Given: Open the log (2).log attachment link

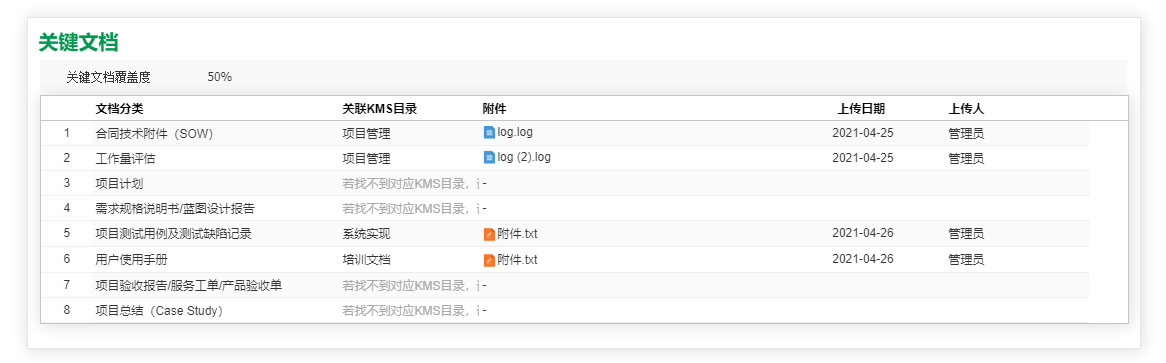Looking at the screenshot, I should [x=524, y=158].
